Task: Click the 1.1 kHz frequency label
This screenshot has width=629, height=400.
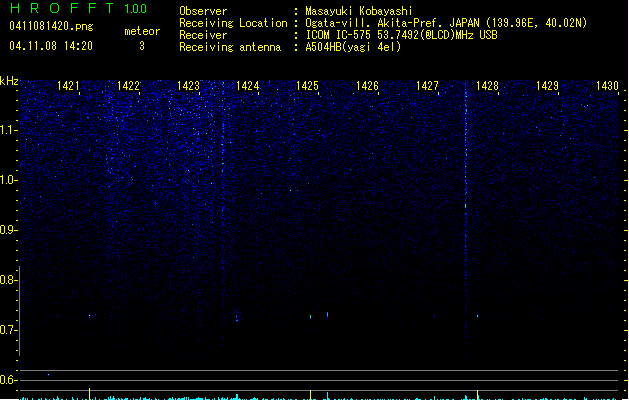Action: point(9,130)
